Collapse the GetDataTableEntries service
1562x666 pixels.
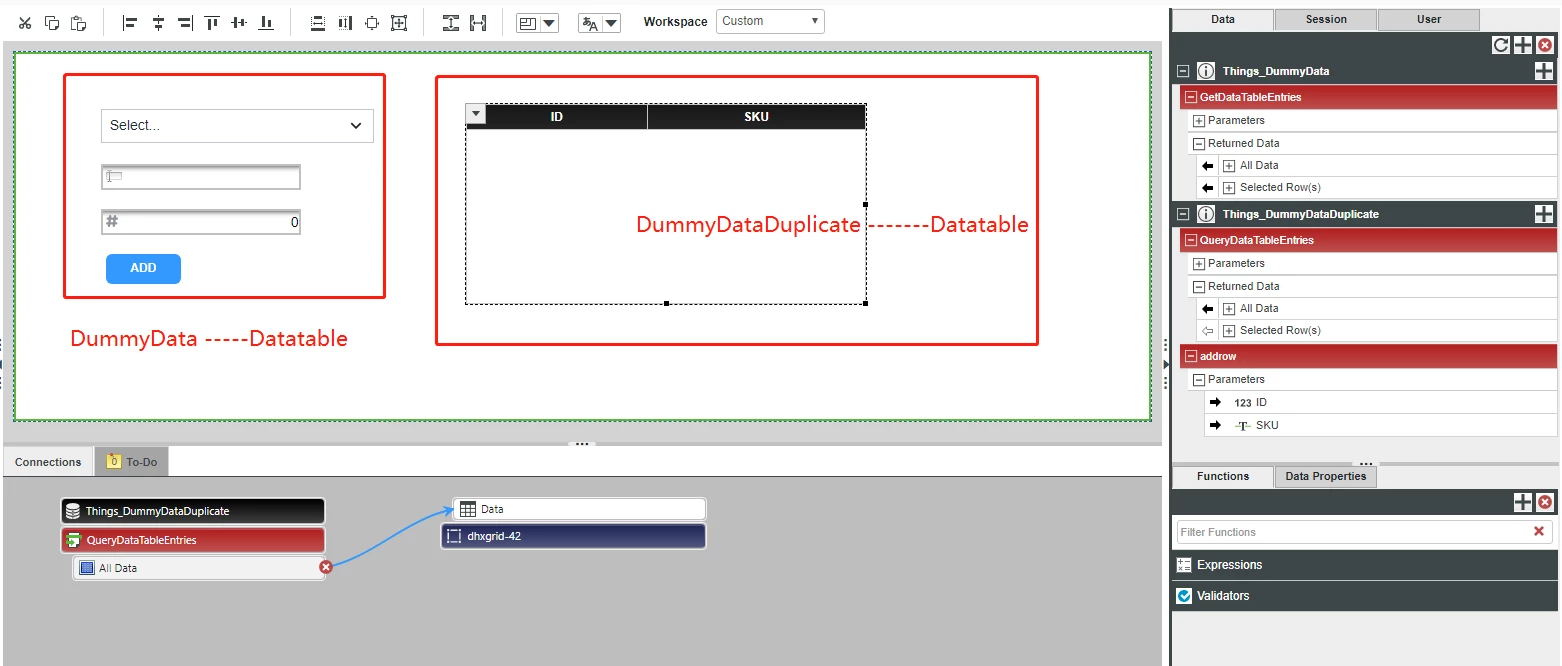[1190, 98]
